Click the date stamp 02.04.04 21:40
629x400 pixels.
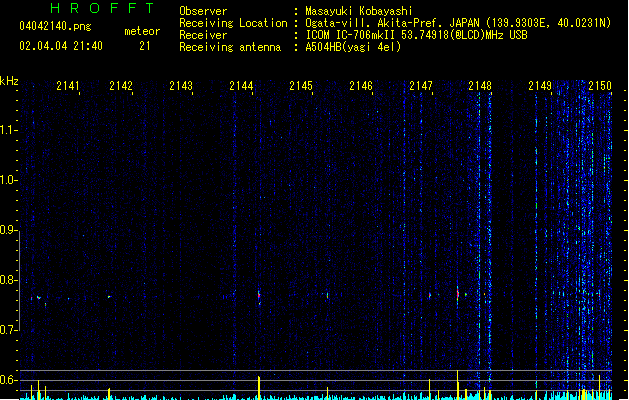pos(61,46)
